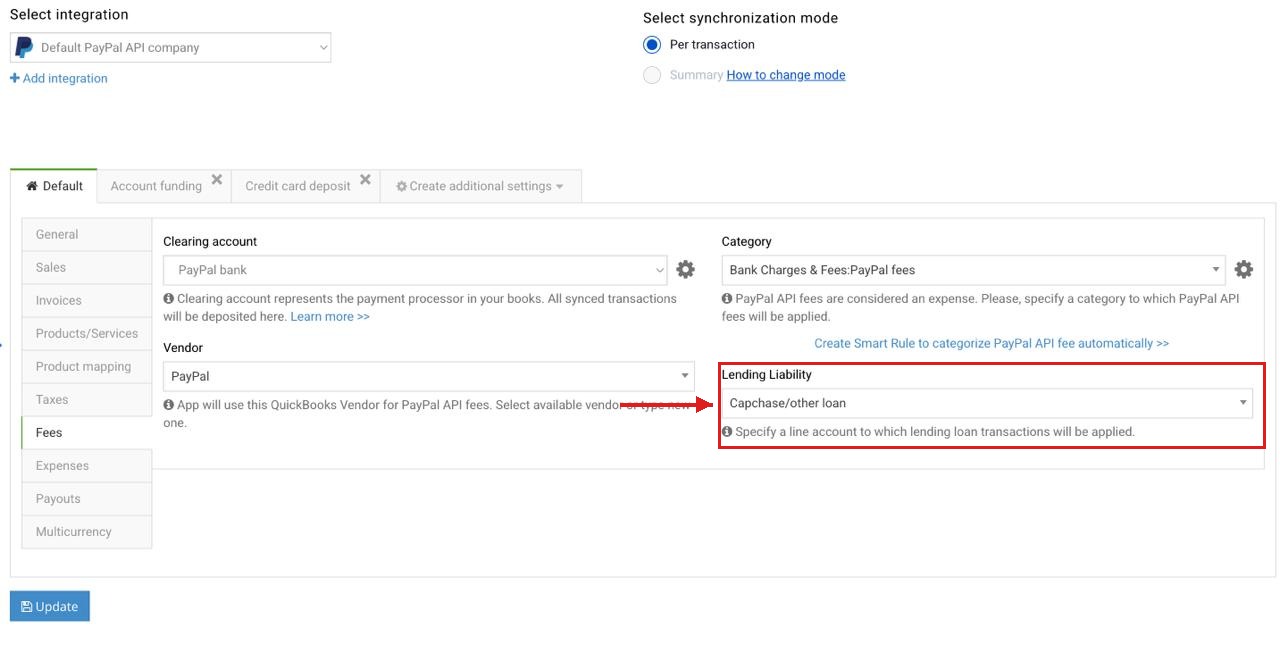The image size is (1280, 645).
Task: Open the Category Bank Charges & Fees dropdown
Action: point(973,270)
